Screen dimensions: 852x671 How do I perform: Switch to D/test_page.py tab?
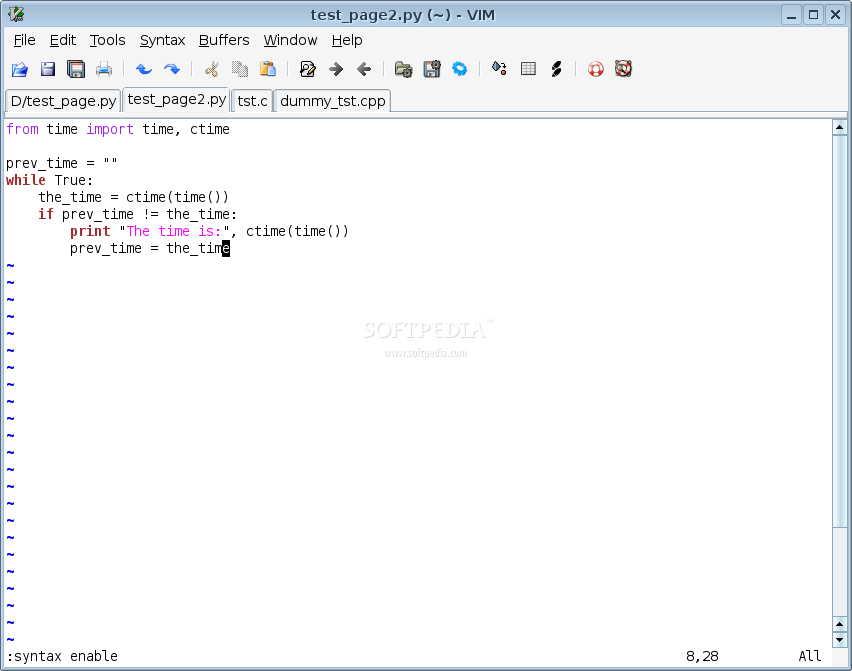tap(63, 101)
